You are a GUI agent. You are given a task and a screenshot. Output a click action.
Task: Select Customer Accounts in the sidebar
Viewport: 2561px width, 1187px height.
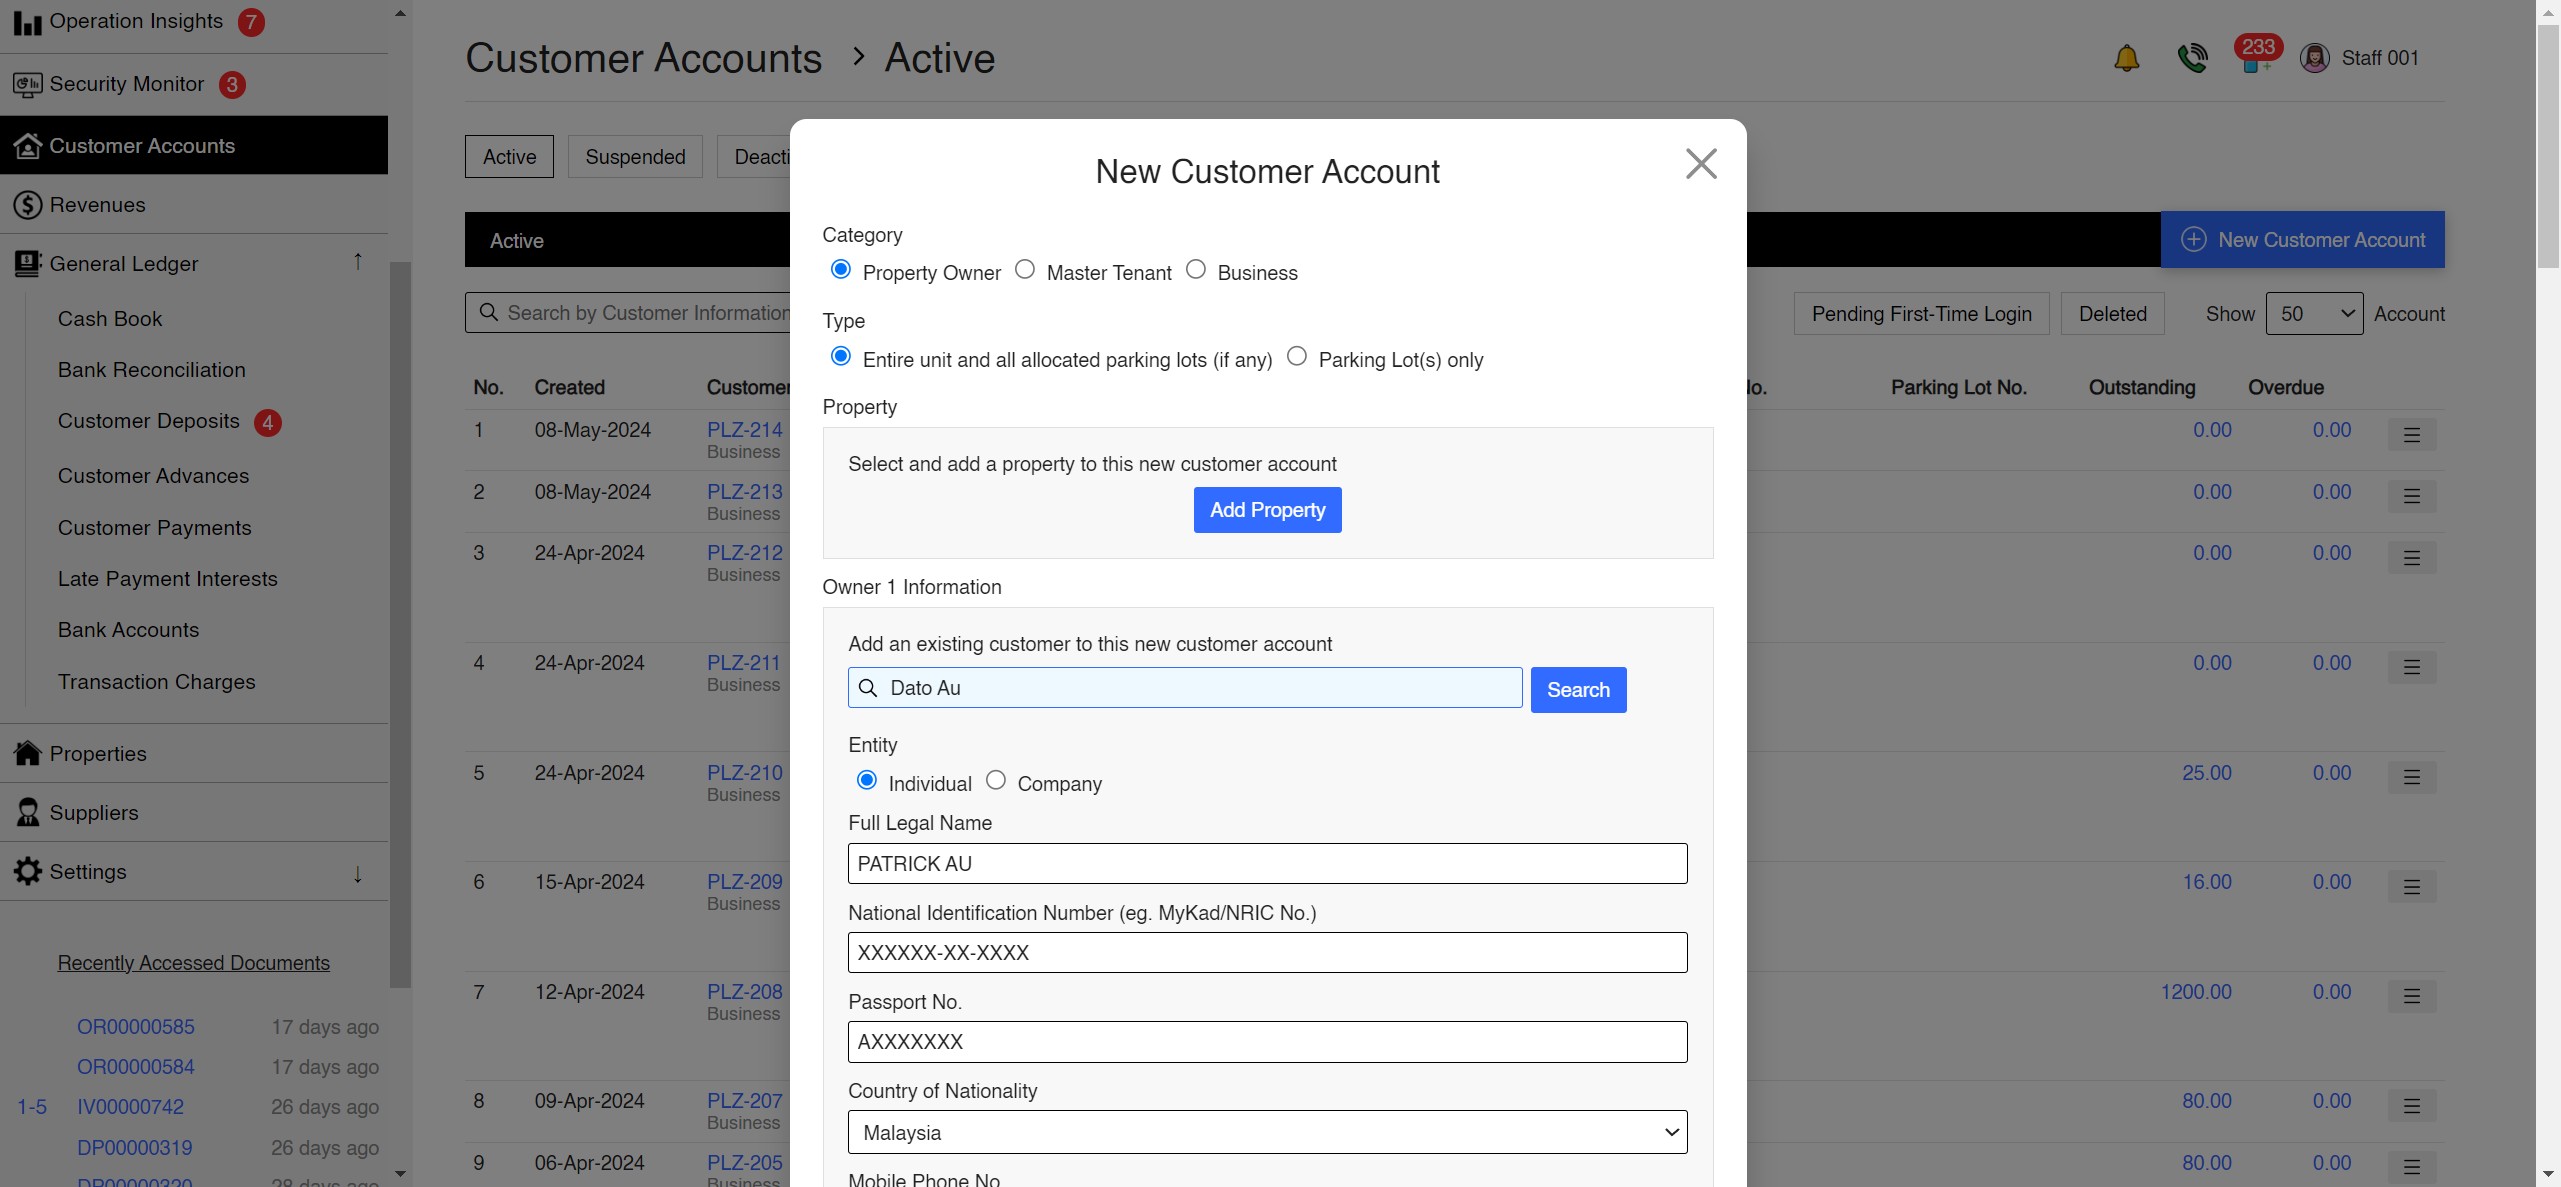[141, 145]
